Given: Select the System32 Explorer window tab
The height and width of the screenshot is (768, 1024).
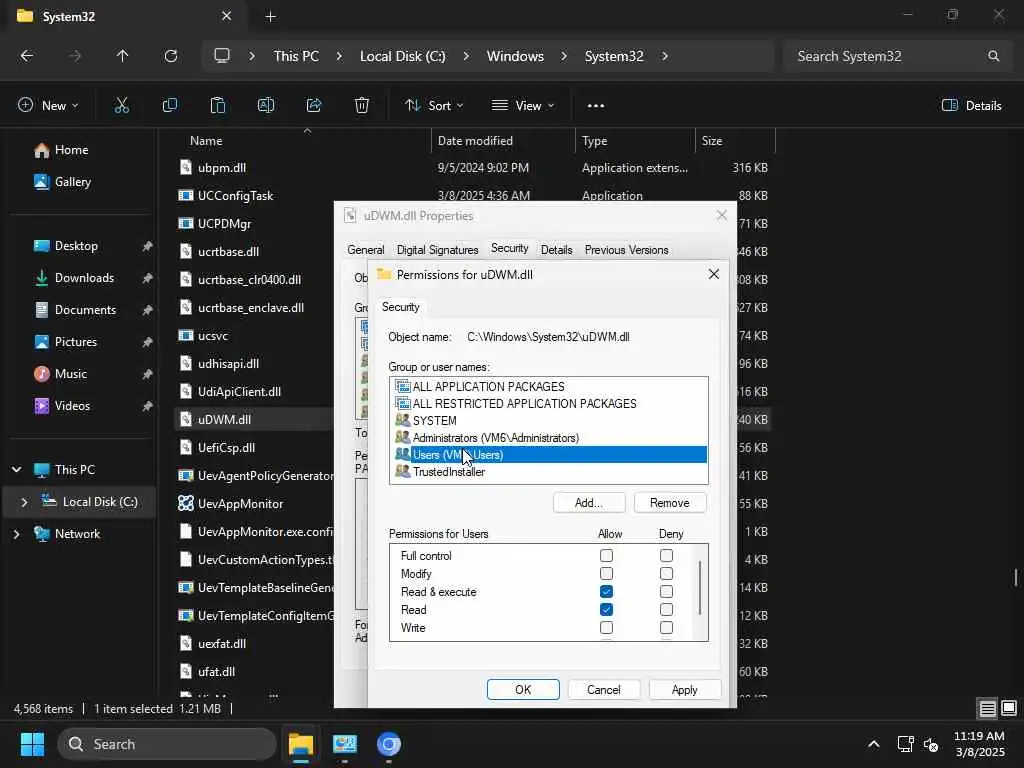Looking at the screenshot, I should 124,17.
